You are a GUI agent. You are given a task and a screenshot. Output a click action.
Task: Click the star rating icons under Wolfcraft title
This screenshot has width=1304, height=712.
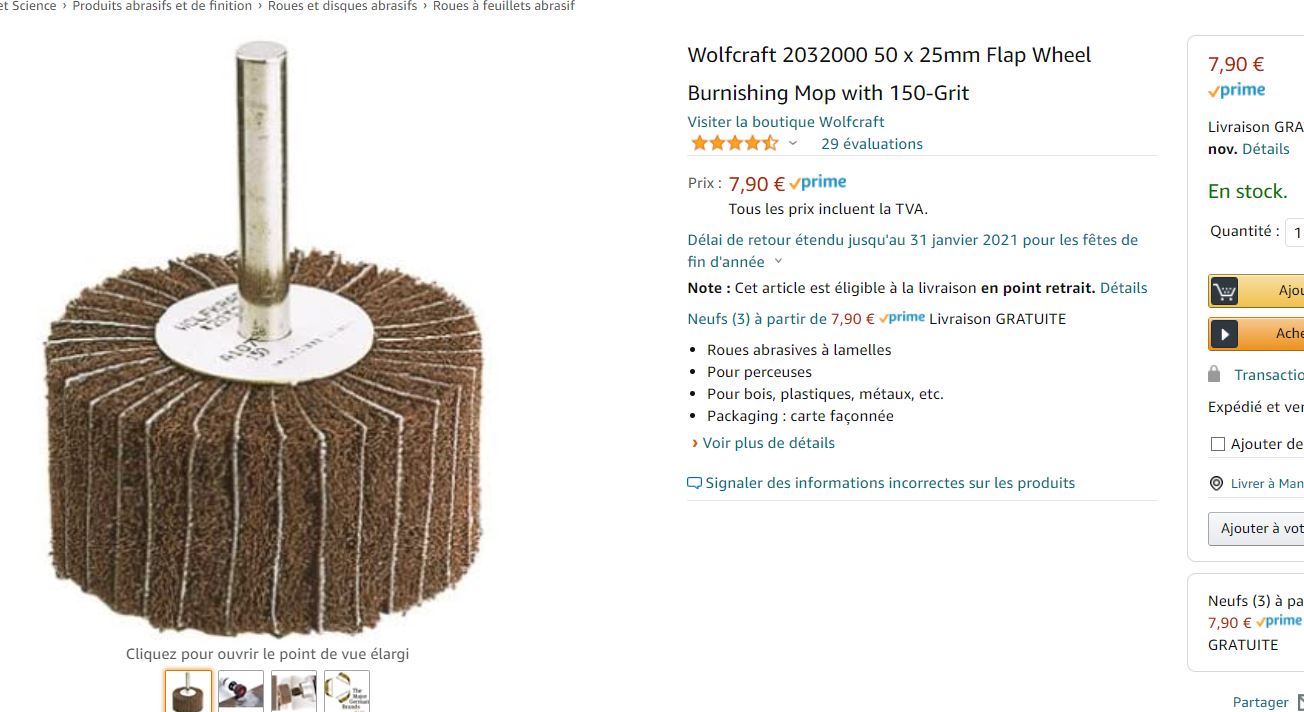(734, 143)
